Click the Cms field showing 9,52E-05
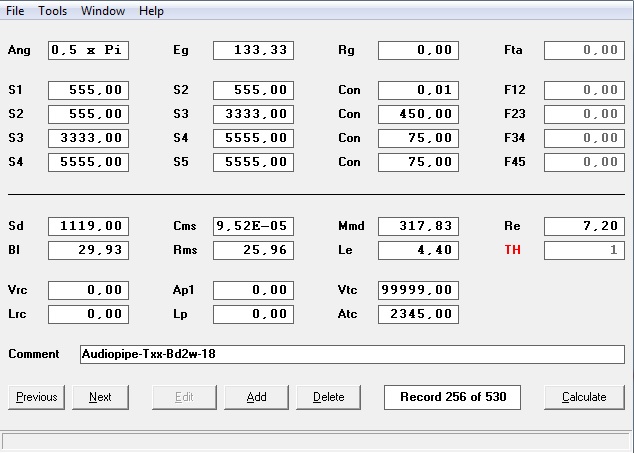The image size is (634, 453). pos(254,226)
